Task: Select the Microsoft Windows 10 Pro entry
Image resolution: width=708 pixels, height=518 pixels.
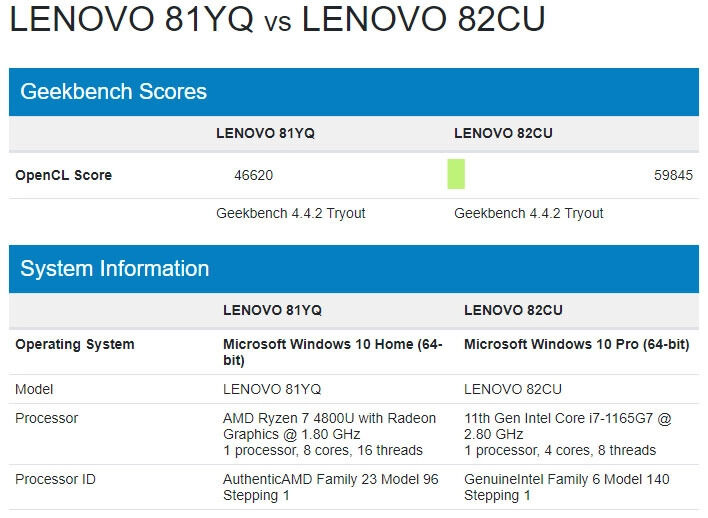Action: click(577, 344)
